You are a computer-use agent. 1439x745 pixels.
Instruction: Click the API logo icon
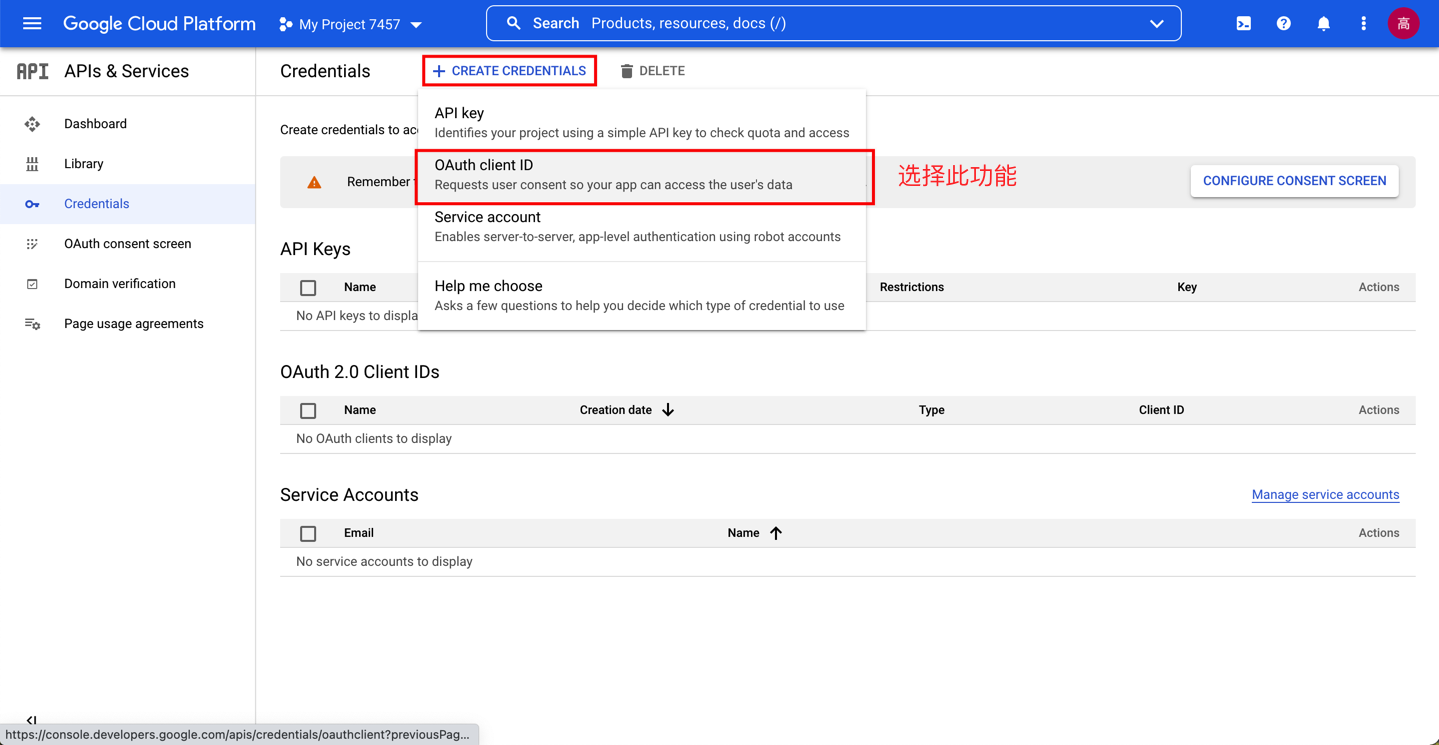(32, 71)
